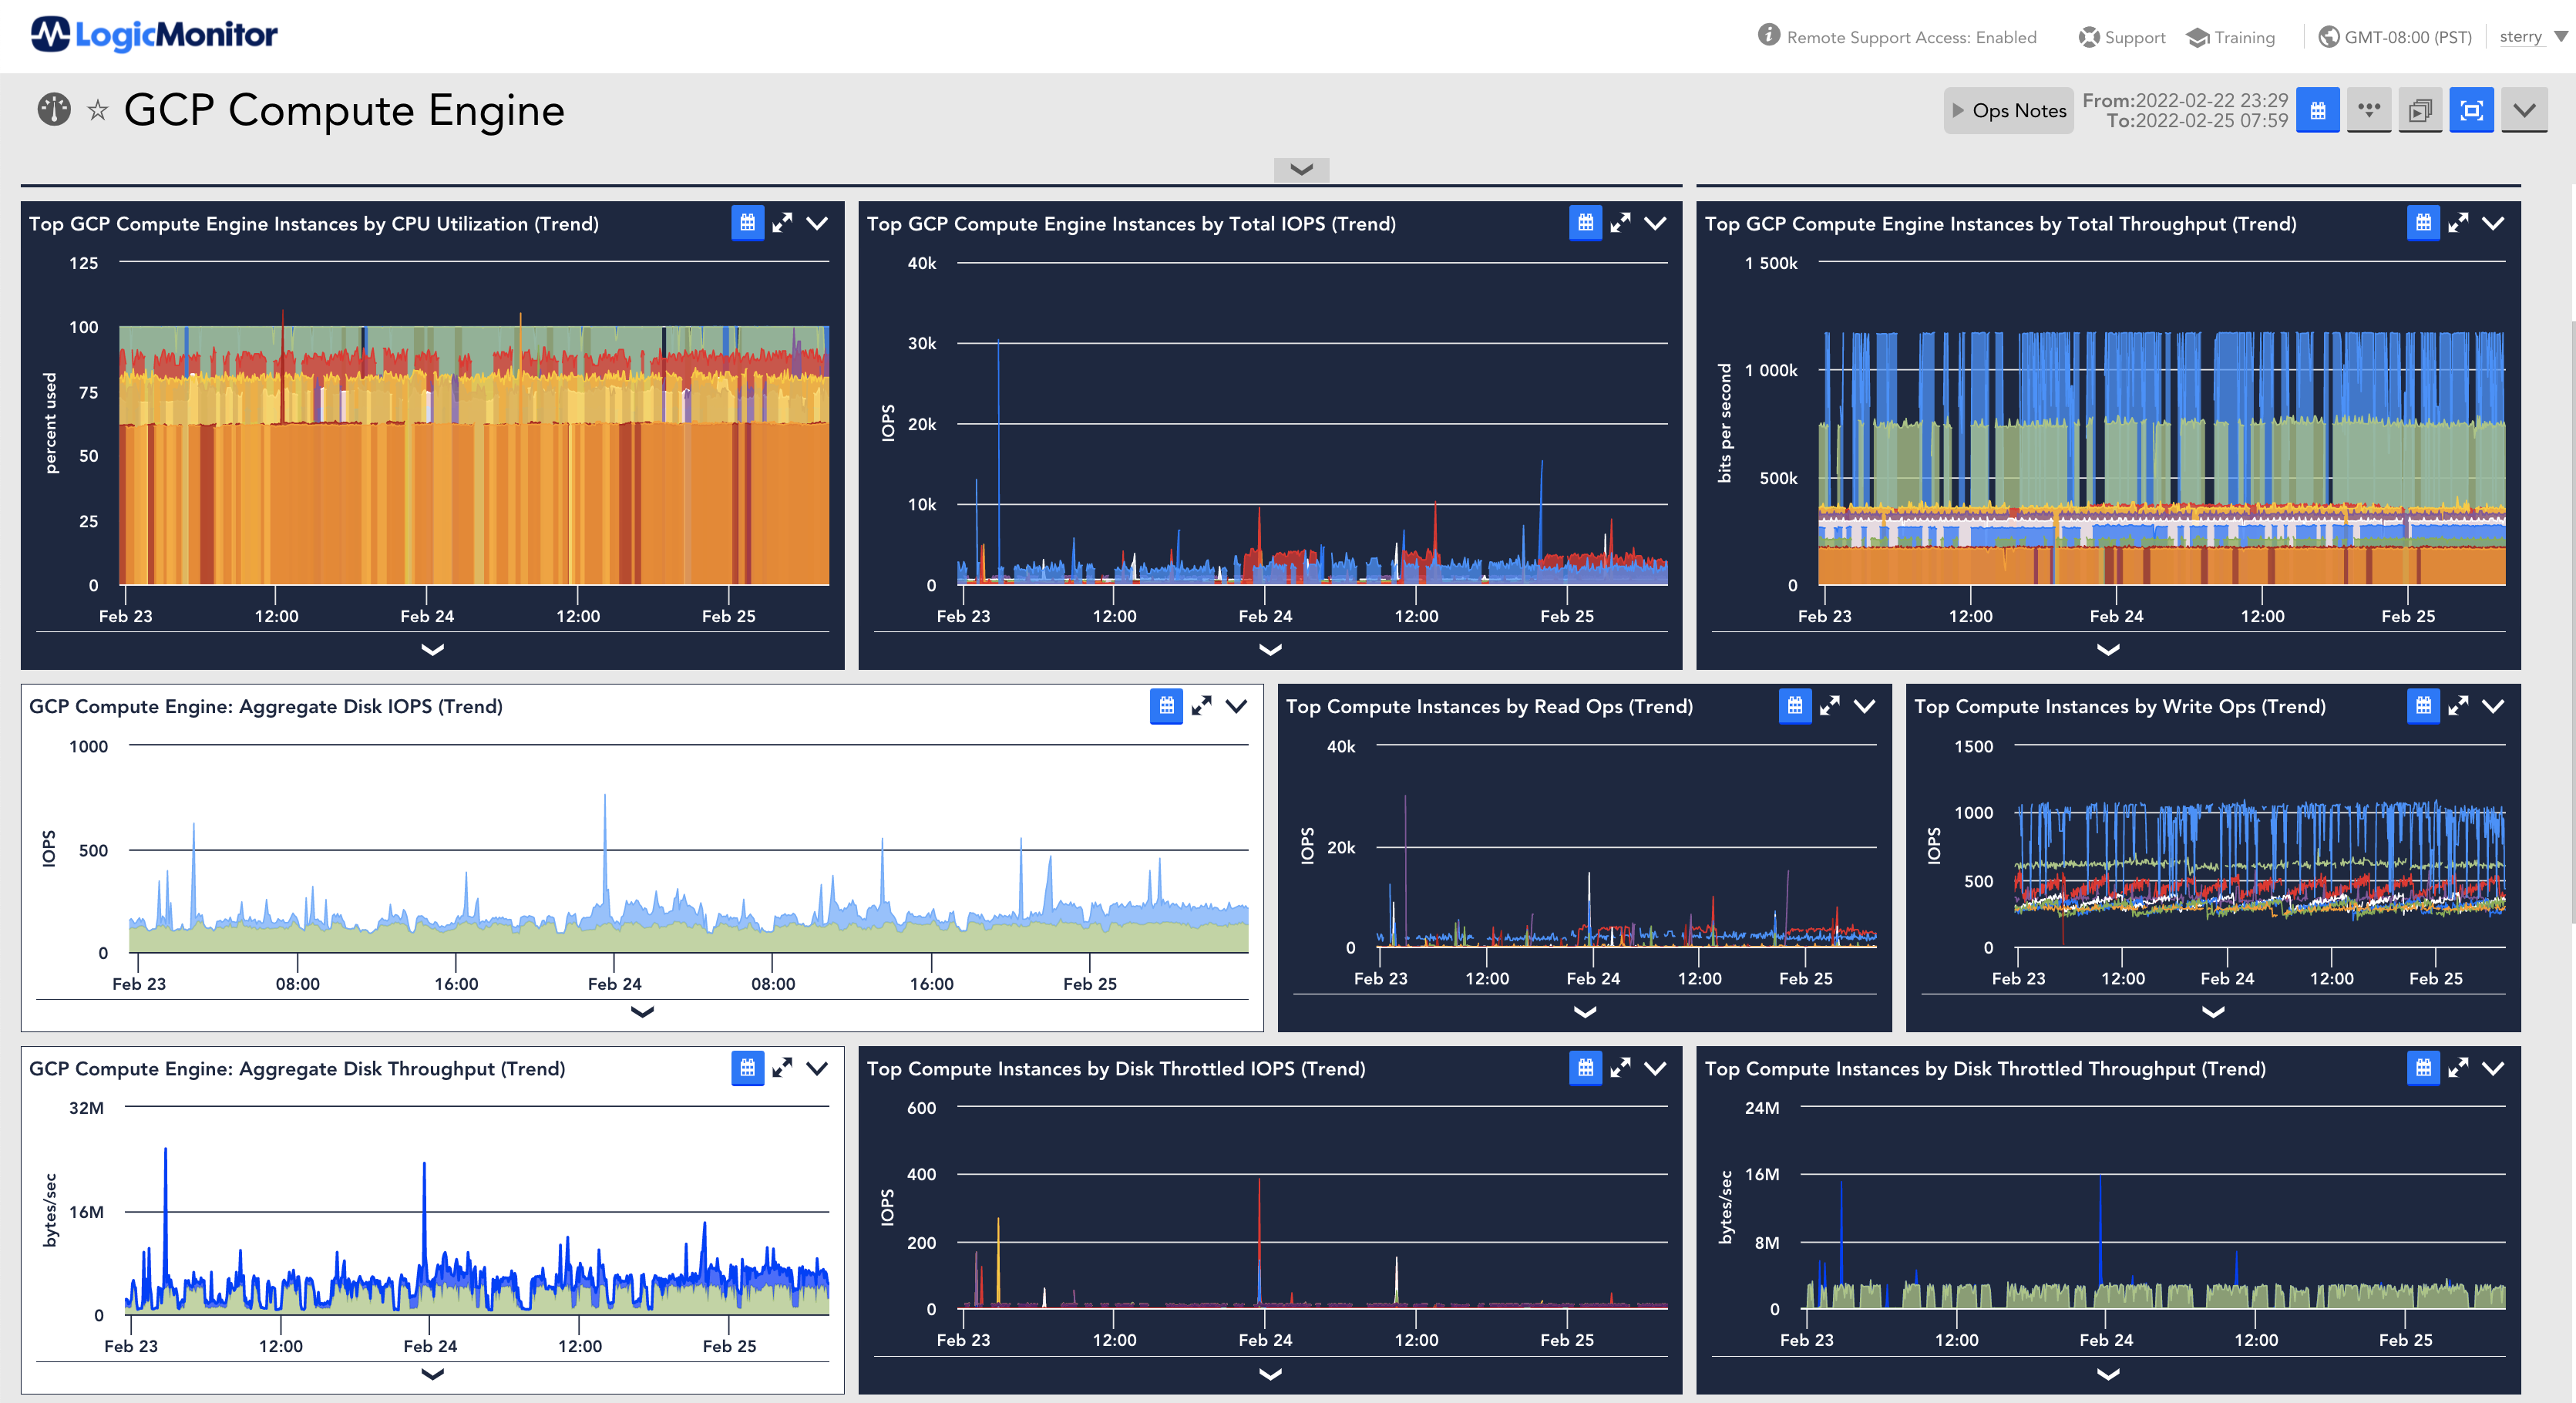Screen dimensions: 2576x1403
Task: Open calendar for Read Ops widget
Action: click(1795, 706)
